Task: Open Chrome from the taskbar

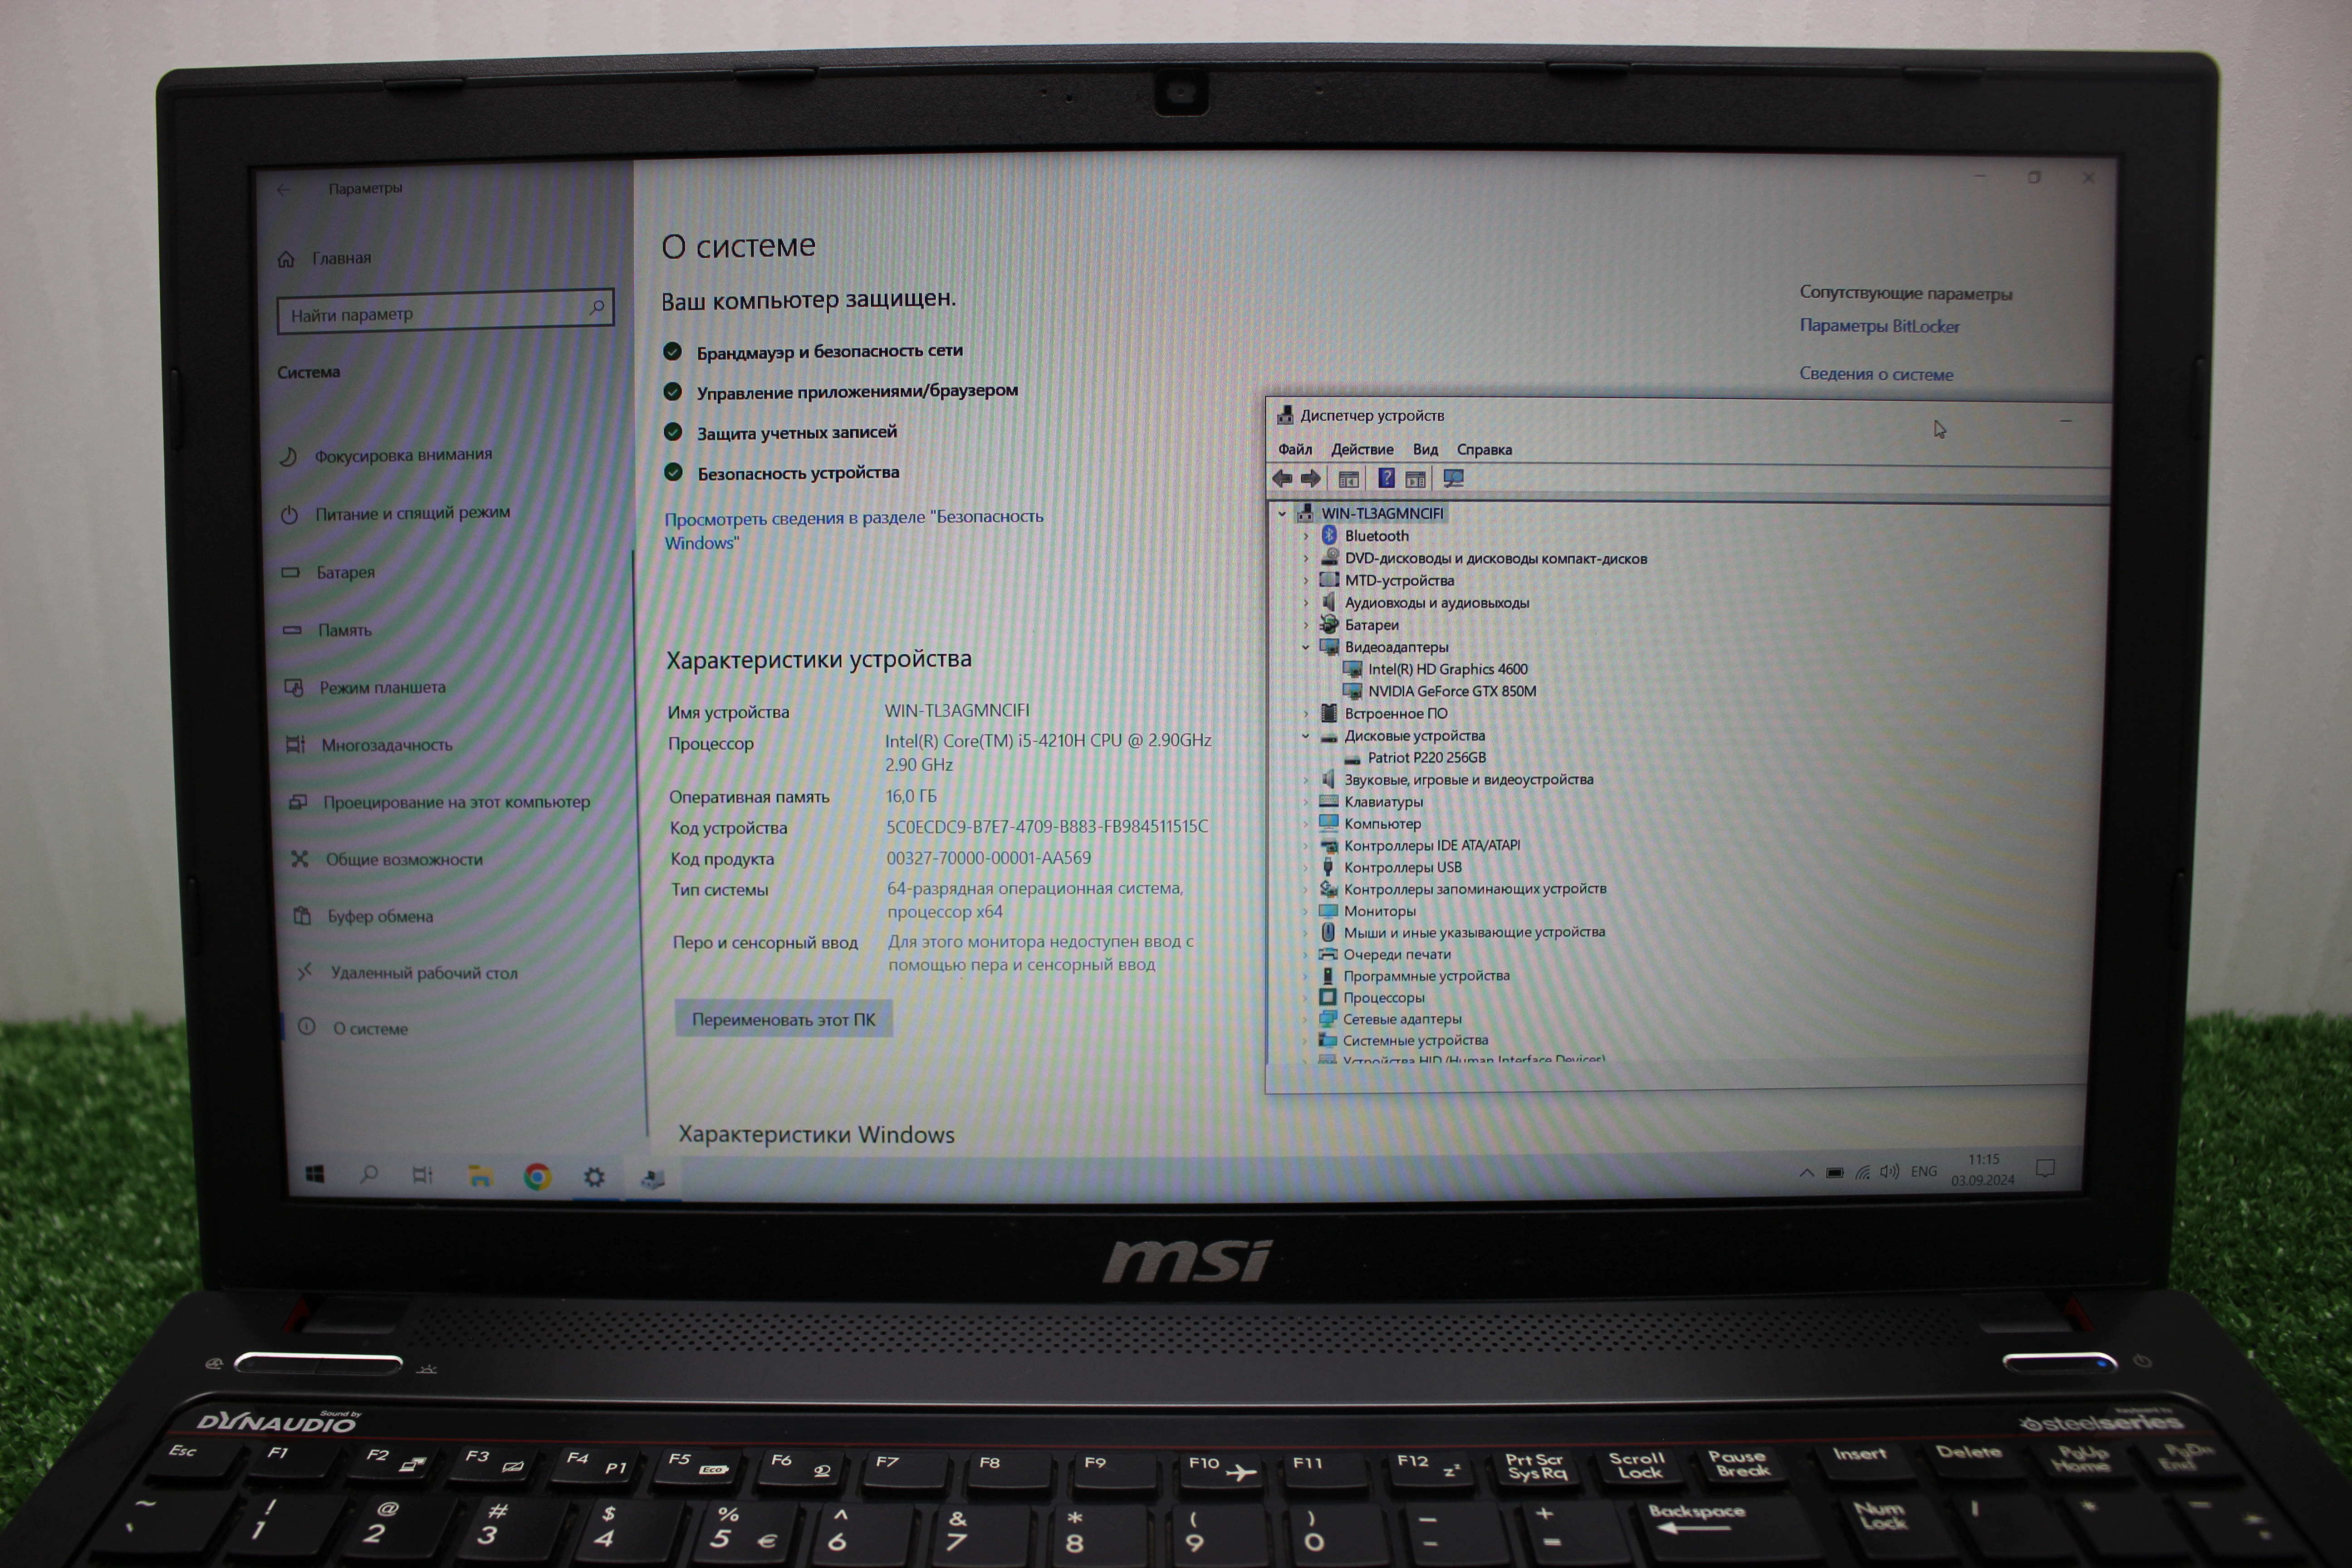Action: [x=537, y=1177]
